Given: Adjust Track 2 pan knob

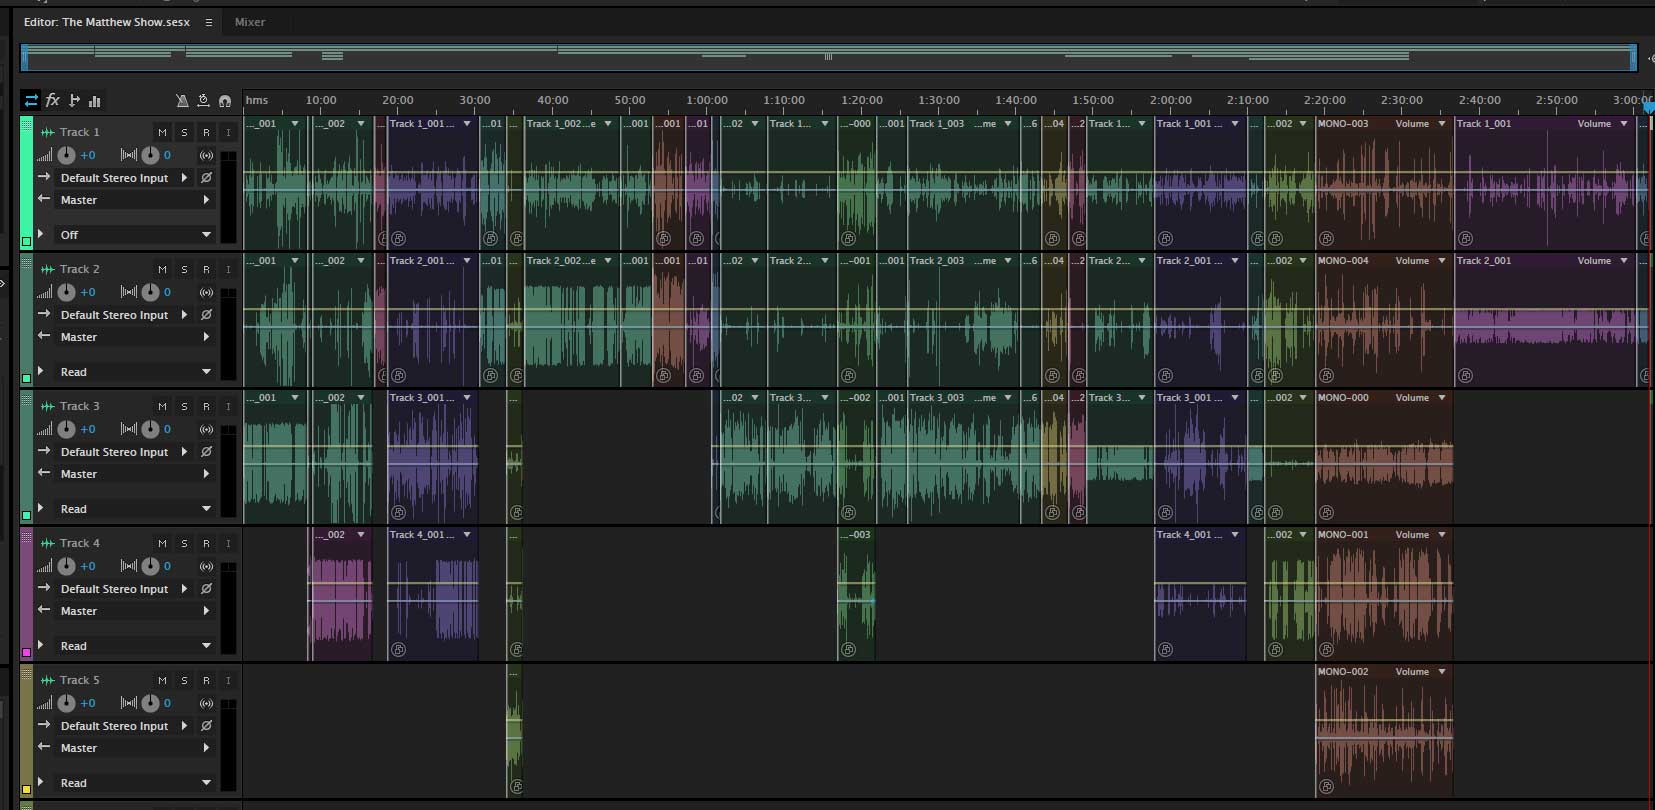Looking at the screenshot, I should tap(150, 292).
